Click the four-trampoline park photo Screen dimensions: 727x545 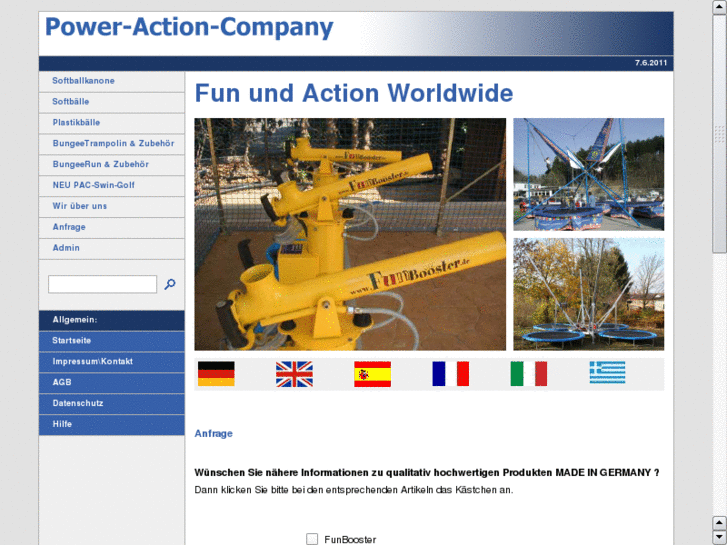(x=588, y=294)
